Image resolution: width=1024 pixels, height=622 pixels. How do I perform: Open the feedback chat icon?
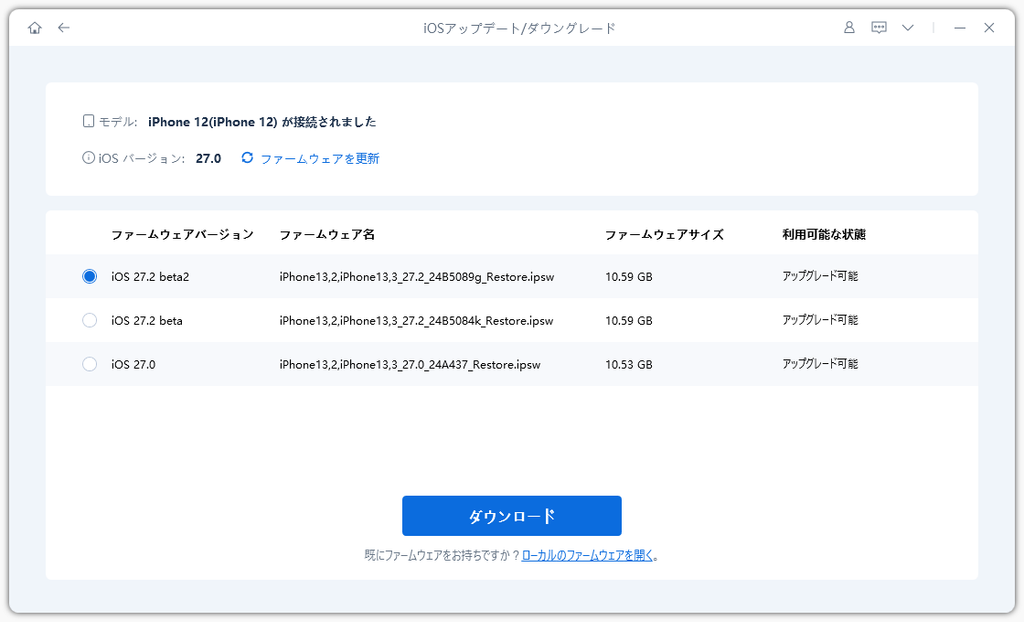[879, 27]
